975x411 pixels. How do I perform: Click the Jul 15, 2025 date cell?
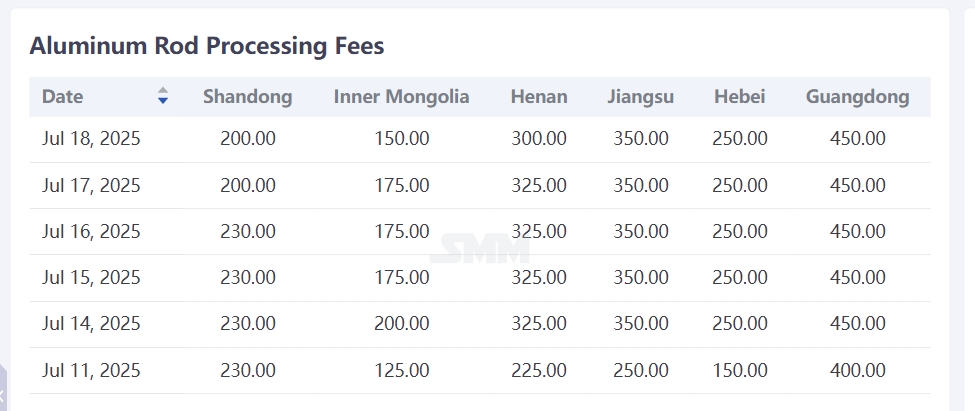91,277
